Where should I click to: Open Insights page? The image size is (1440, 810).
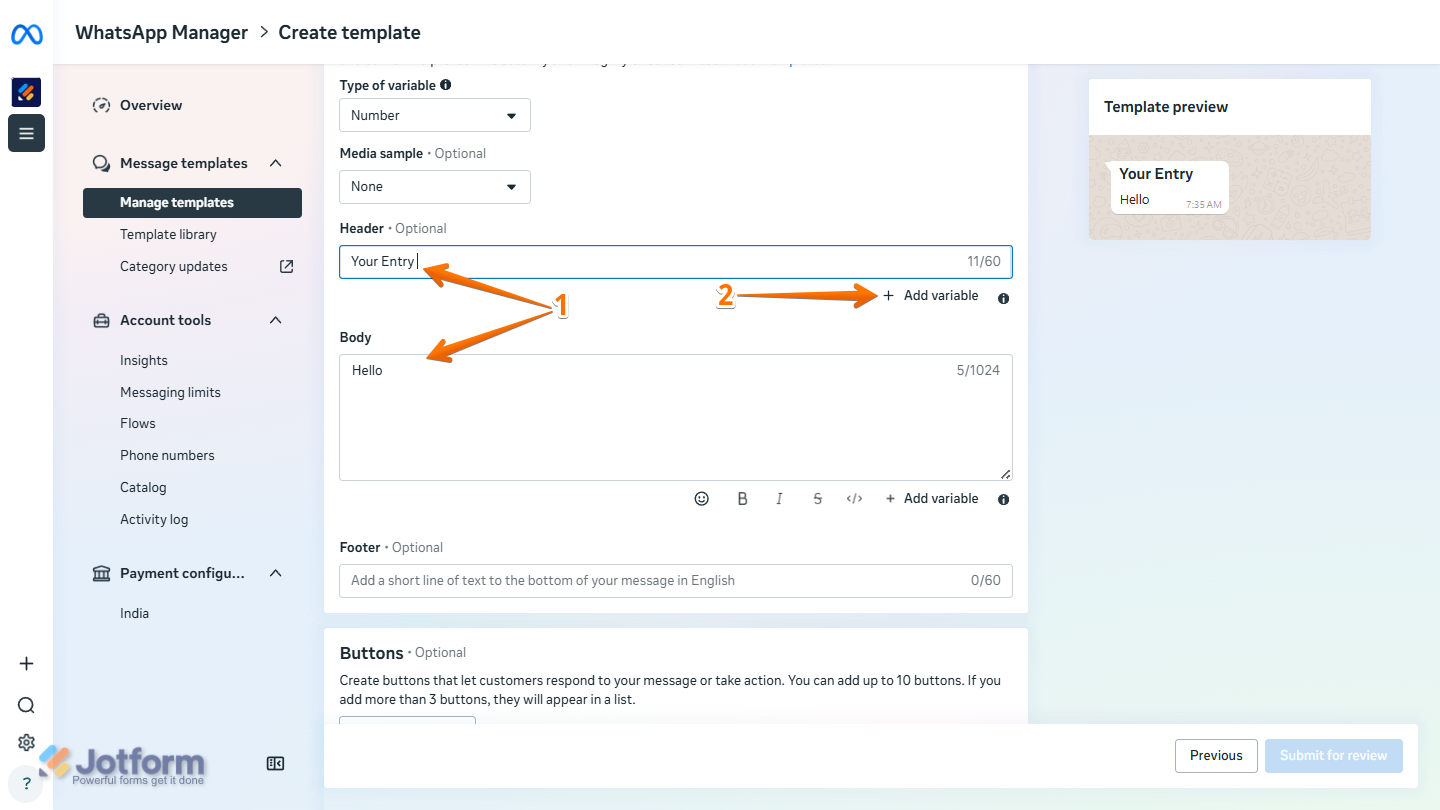click(x=144, y=360)
